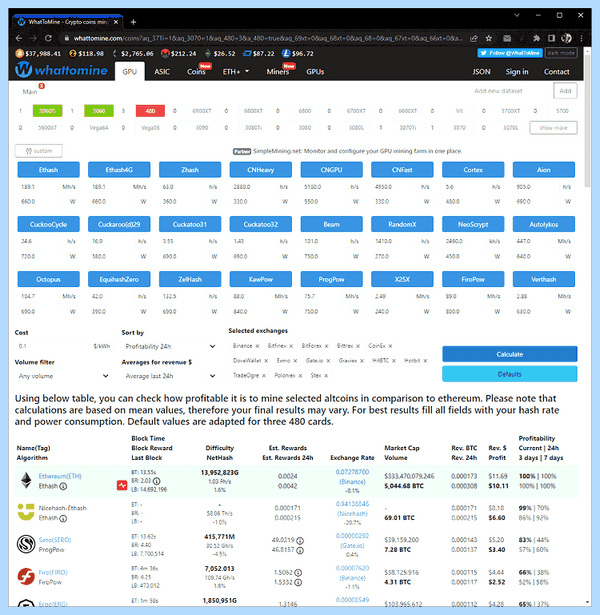
Task: Toggle the Octopus algorithm button
Action: [48, 279]
